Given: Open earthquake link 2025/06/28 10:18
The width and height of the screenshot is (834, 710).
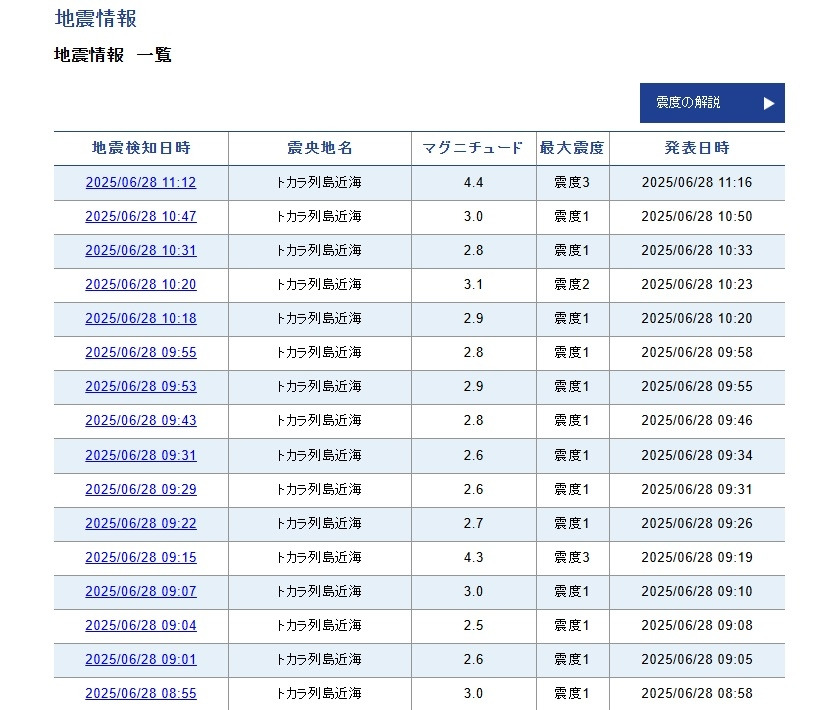Looking at the screenshot, I should tap(141, 319).
